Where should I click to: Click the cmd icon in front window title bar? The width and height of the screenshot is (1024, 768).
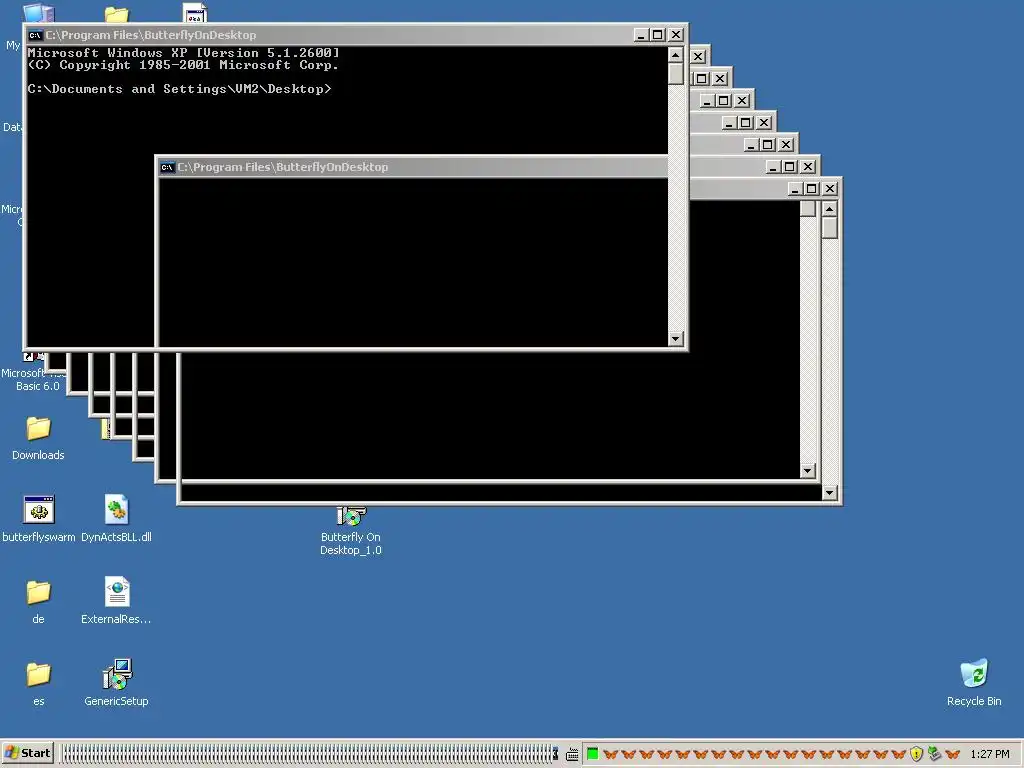[x=35, y=35]
